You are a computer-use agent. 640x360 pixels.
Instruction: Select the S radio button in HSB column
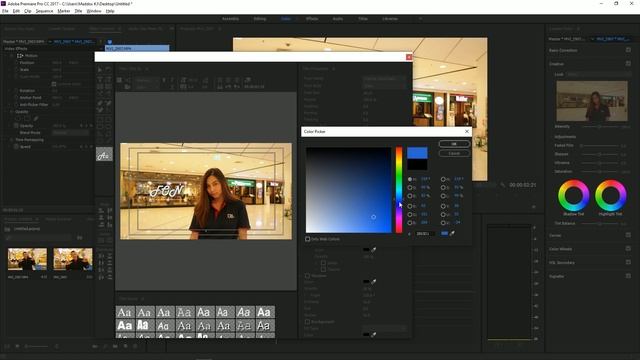(x=409, y=187)
